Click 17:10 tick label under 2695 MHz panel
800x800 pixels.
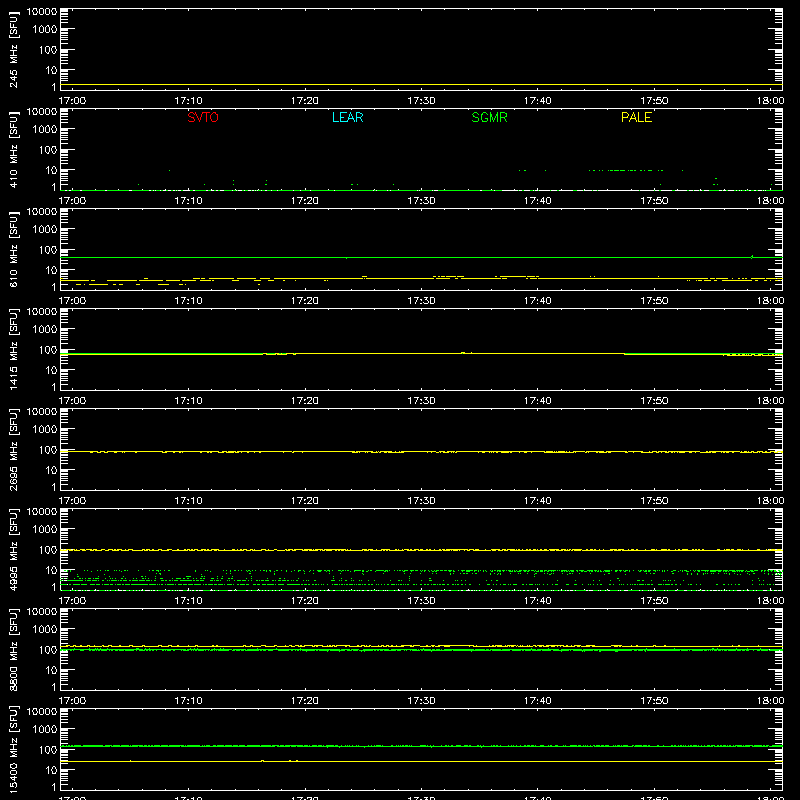coord(188,501)
